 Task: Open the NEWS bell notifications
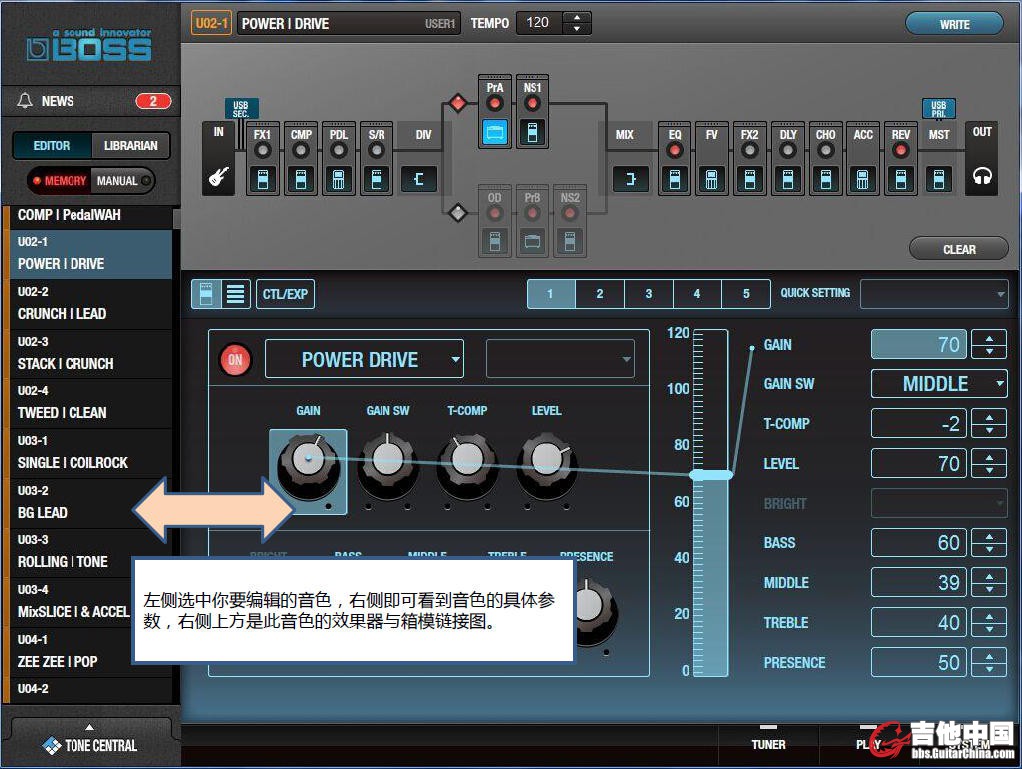[25, 101]
